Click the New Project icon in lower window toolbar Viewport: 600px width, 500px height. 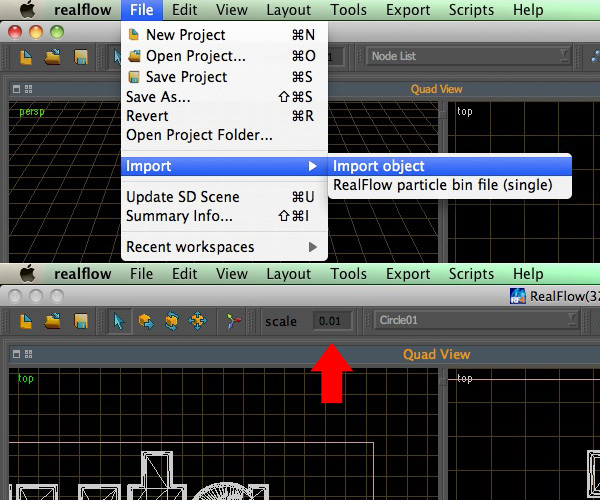(x=26, y=321)
